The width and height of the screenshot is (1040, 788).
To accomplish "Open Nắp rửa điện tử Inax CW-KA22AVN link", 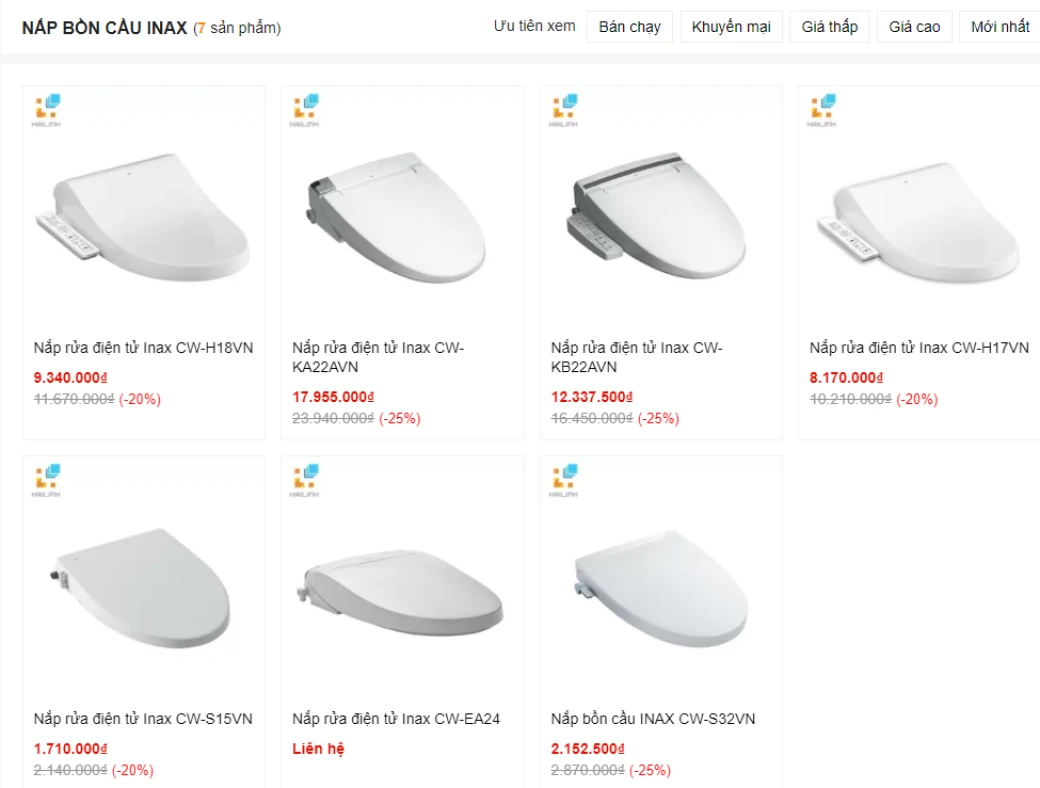I will pos(378,357).
